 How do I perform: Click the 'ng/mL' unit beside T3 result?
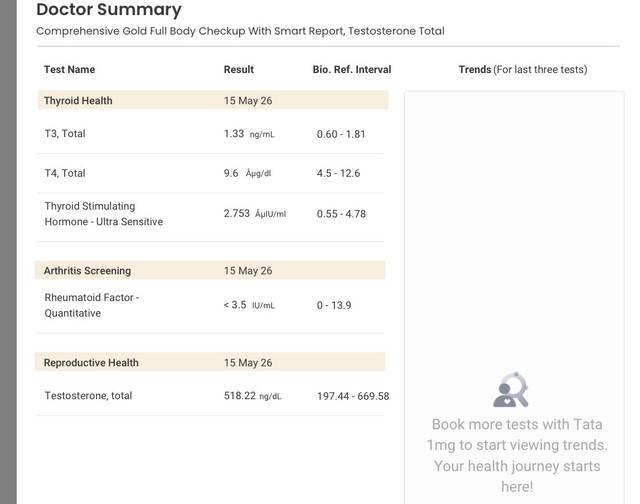(262, 134)
